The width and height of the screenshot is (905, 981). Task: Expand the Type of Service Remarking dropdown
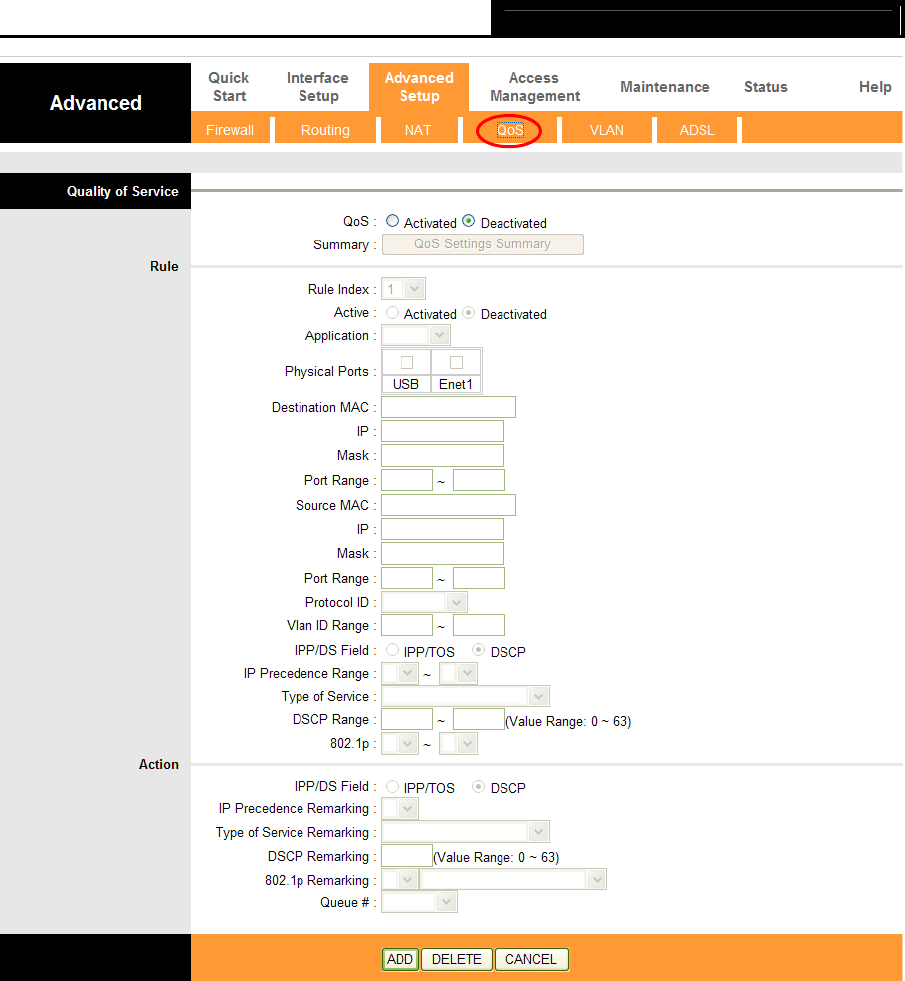[x=465, y=832]
